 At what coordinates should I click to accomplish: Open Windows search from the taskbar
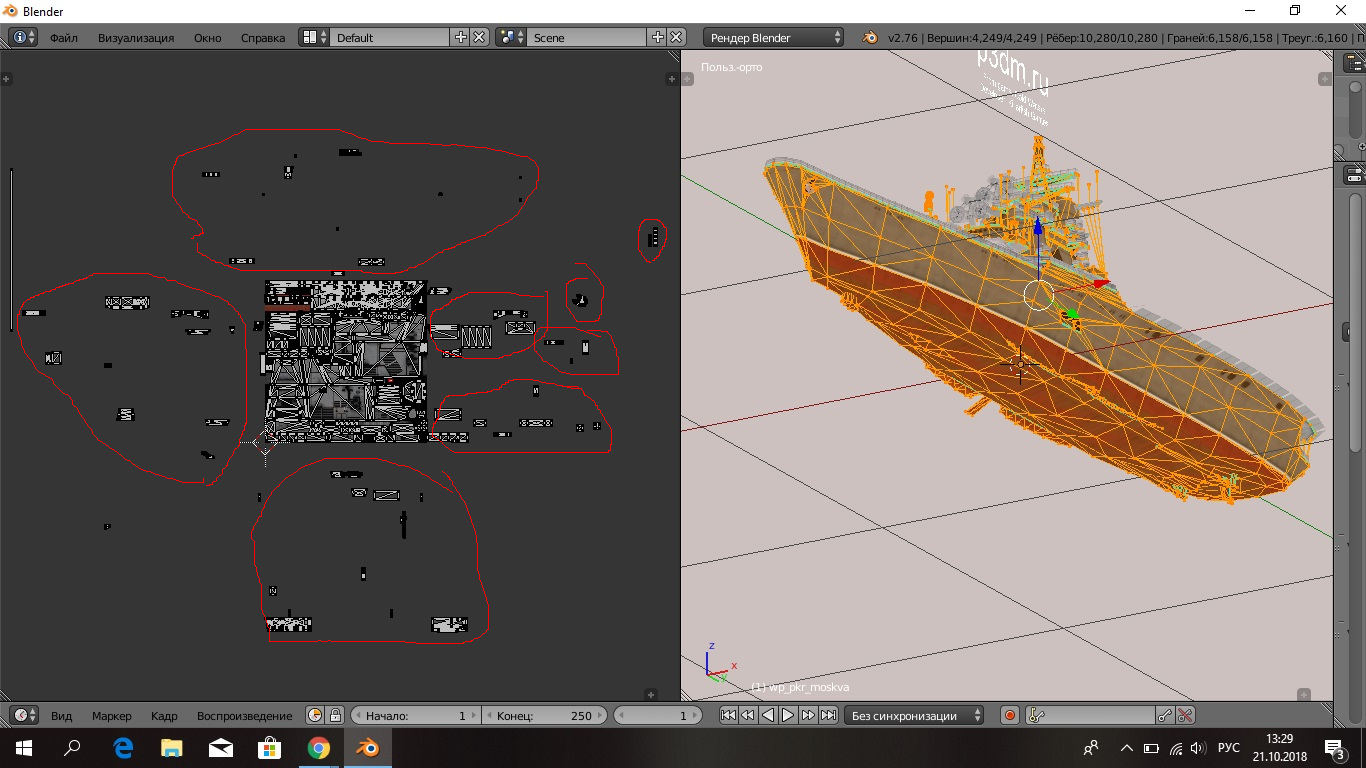pos(72,748)
